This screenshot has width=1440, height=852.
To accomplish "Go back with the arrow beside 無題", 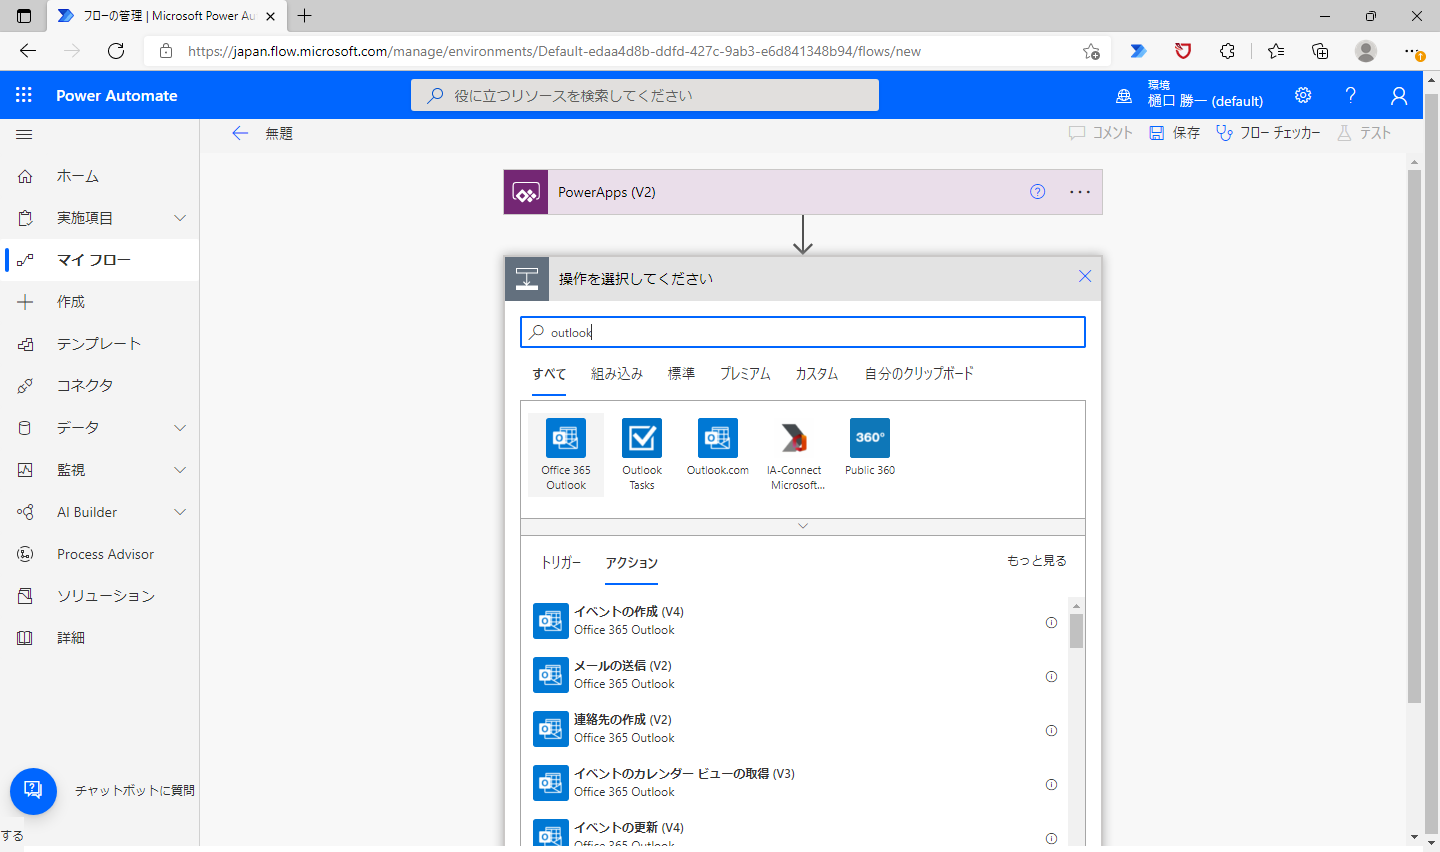I will (240, 133).
